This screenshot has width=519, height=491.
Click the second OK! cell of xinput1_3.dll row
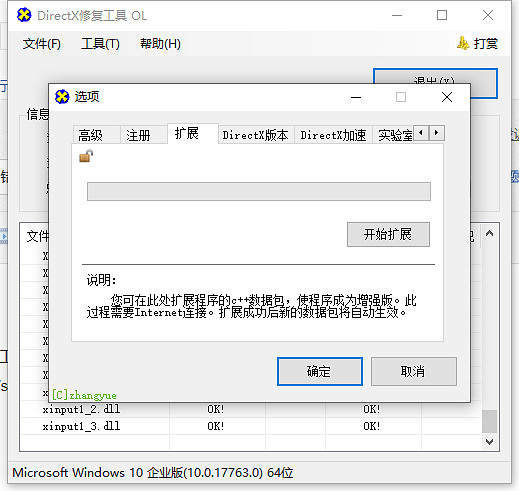coord(372,426)
